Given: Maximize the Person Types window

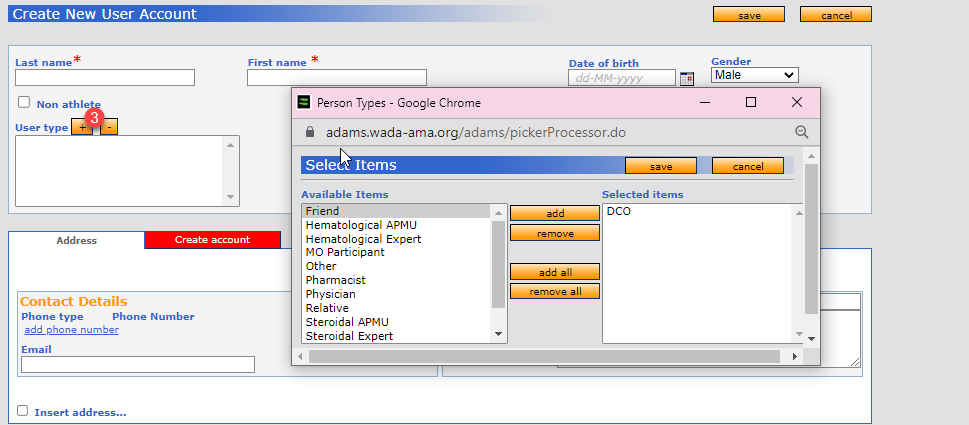Looking at the screenshot, I should (751, 103).
